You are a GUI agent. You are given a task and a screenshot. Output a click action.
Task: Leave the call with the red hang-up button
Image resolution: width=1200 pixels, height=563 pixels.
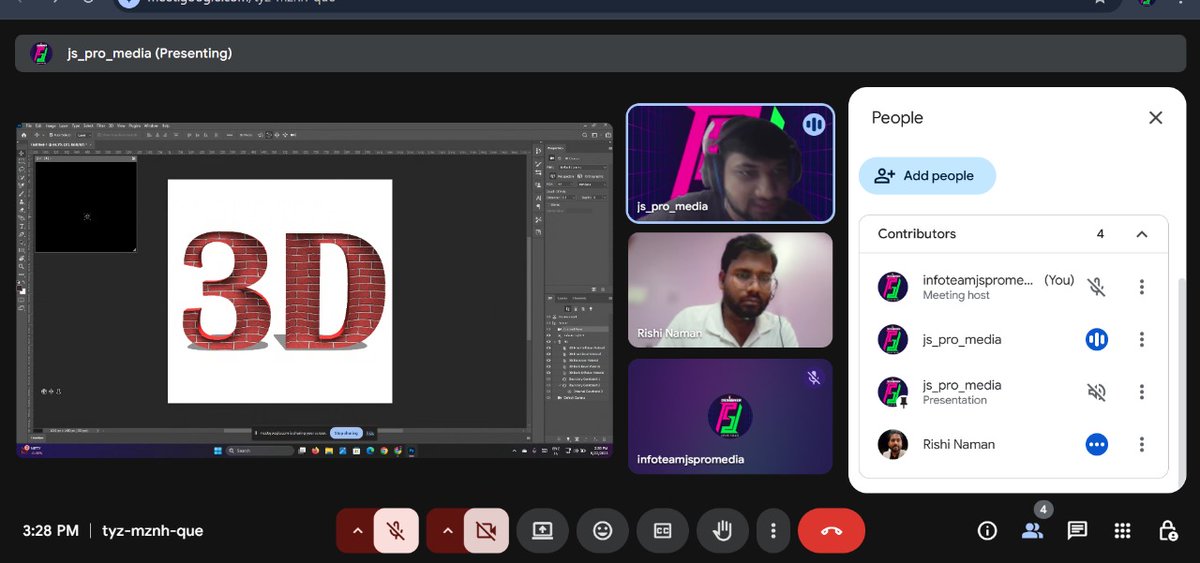(831, 531)
